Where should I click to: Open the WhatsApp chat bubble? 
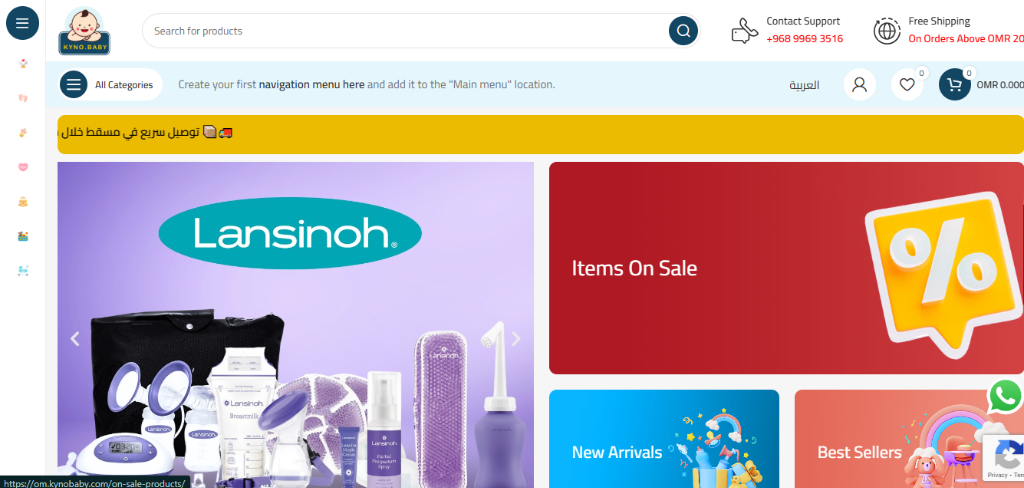point(1006,396)
